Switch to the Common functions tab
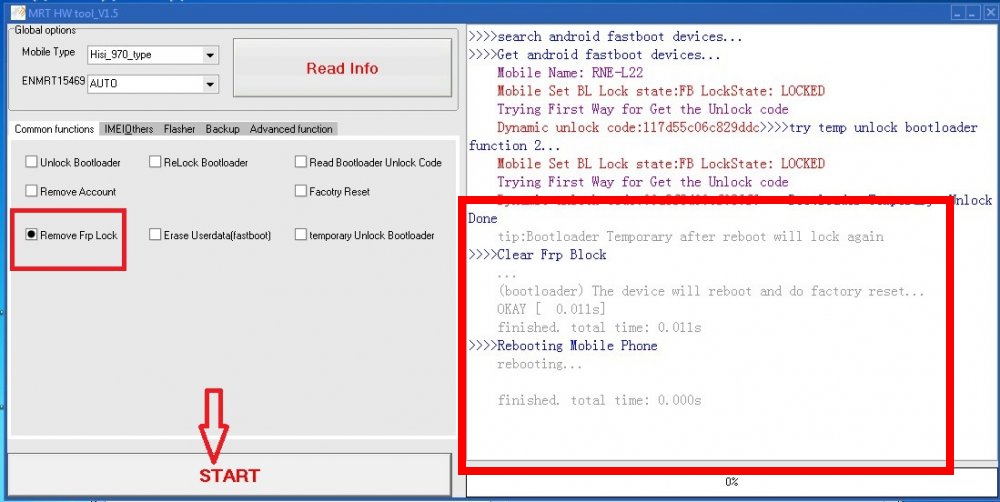 (54, 129)
